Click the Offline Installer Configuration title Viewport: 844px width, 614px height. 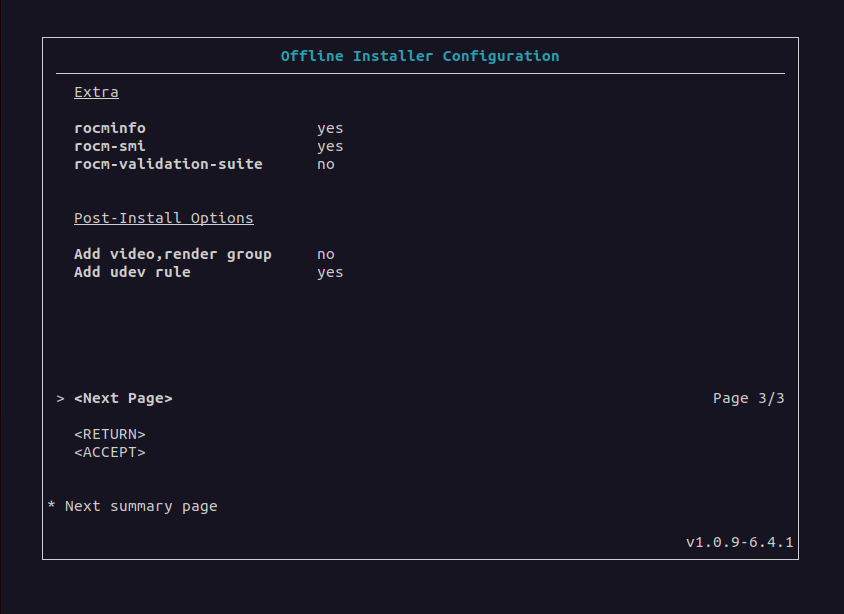[420, 56]
